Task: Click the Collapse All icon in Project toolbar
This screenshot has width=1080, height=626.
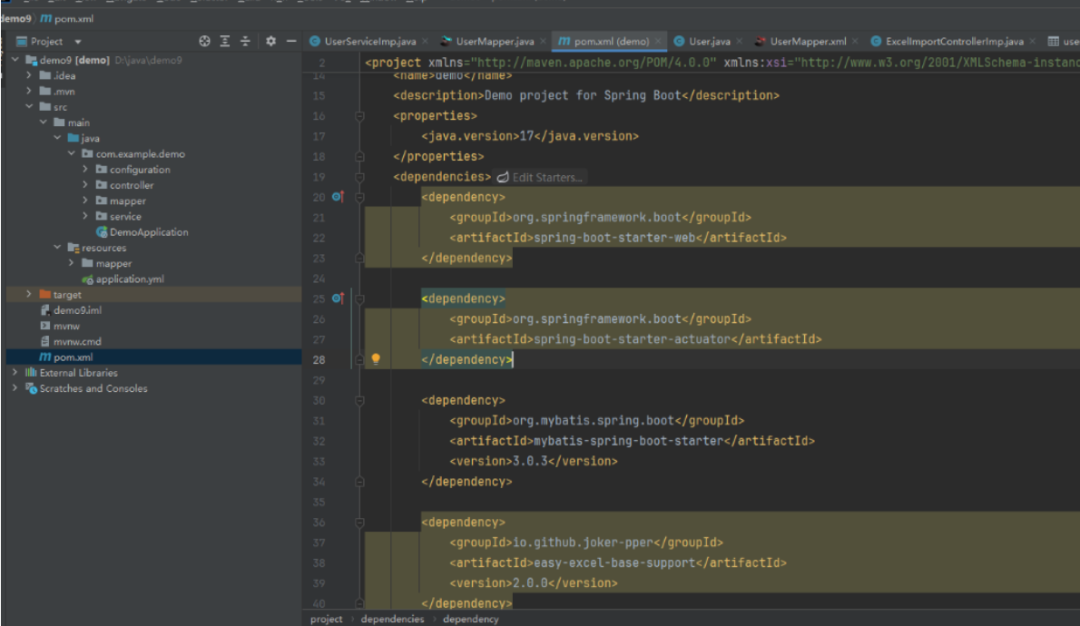Action: click(245, 41)
